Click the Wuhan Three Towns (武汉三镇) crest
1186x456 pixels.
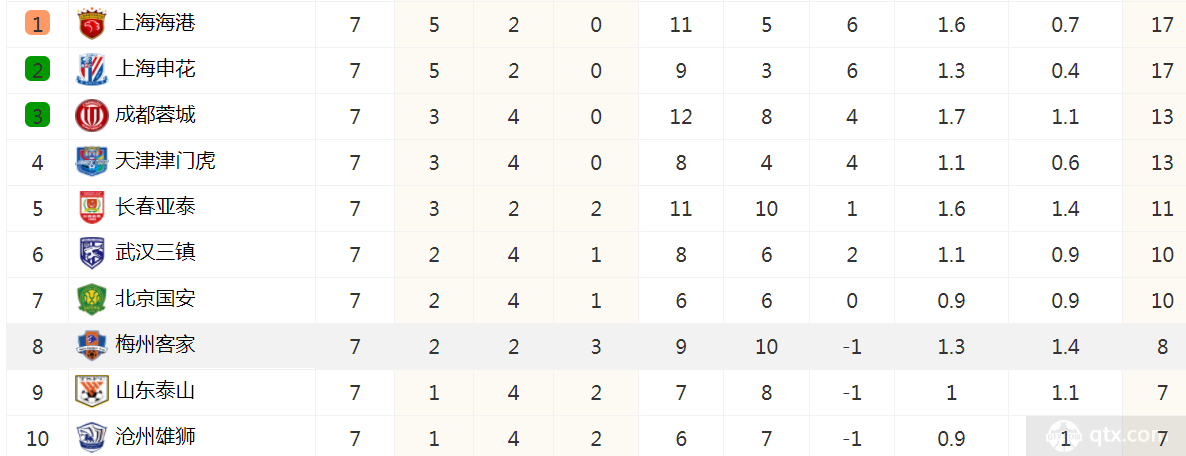[x=92, y=253]
